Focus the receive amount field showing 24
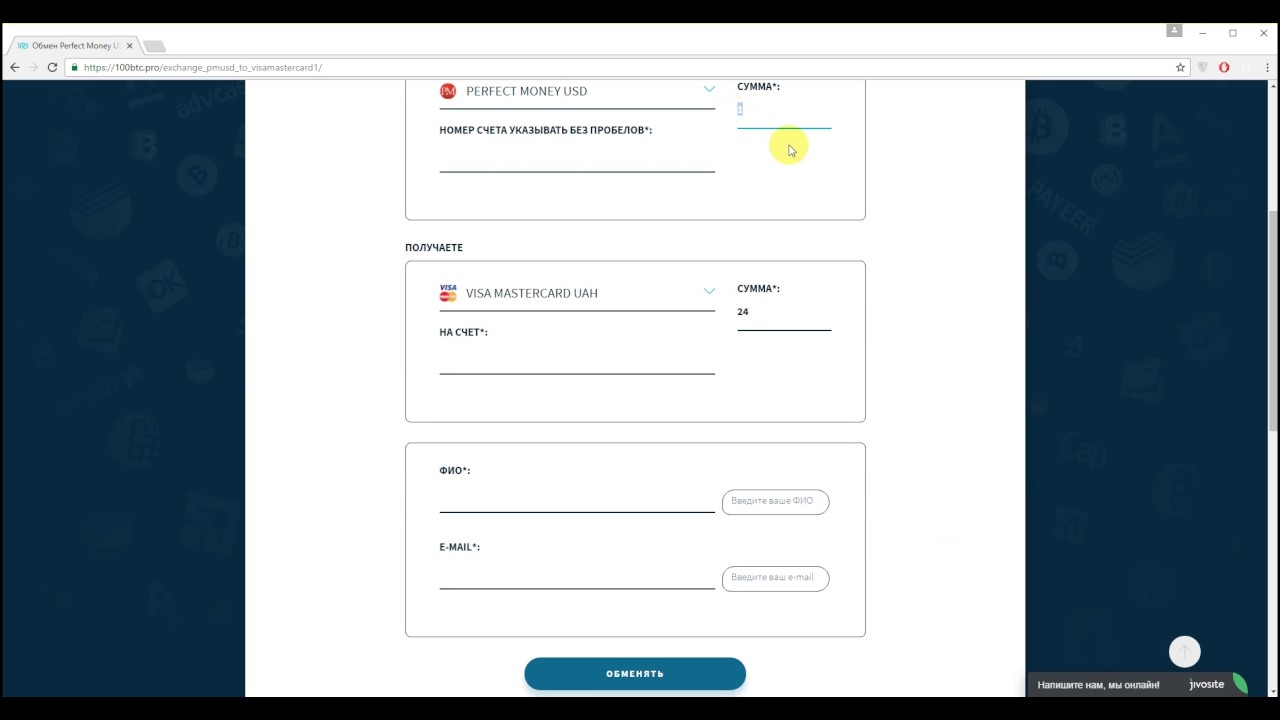The image size is (1280, 720). [x=784, y=313]
